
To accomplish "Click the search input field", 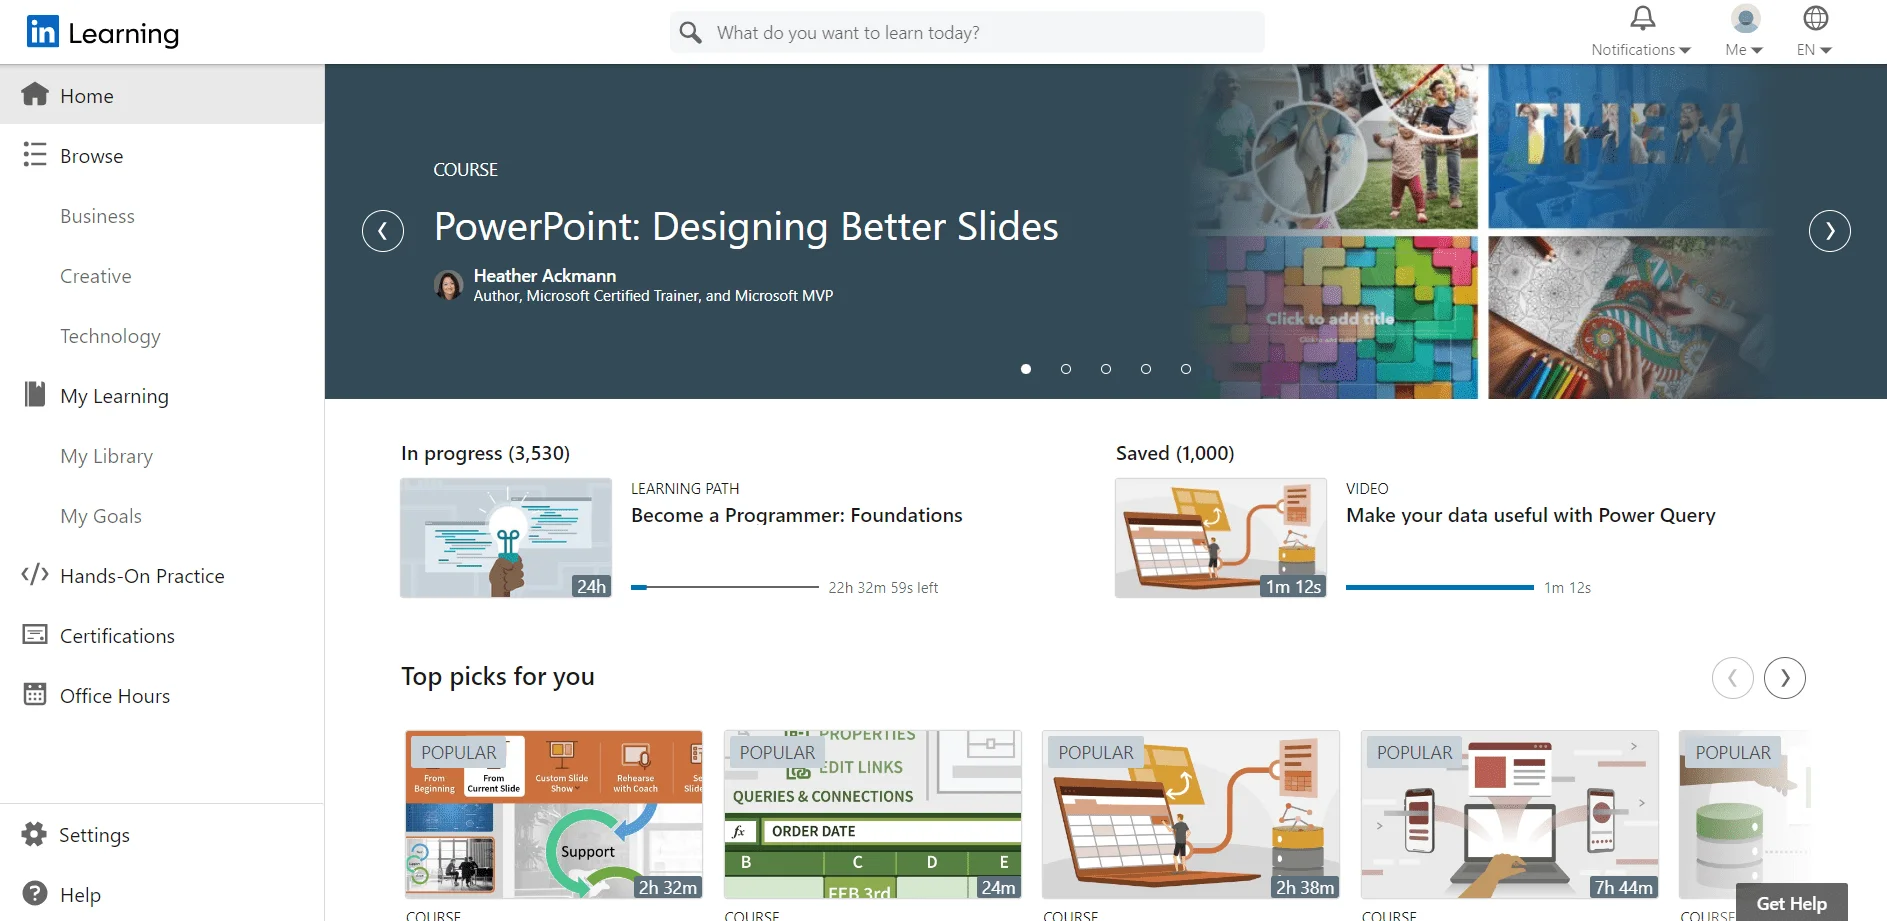I will point(967,33).
